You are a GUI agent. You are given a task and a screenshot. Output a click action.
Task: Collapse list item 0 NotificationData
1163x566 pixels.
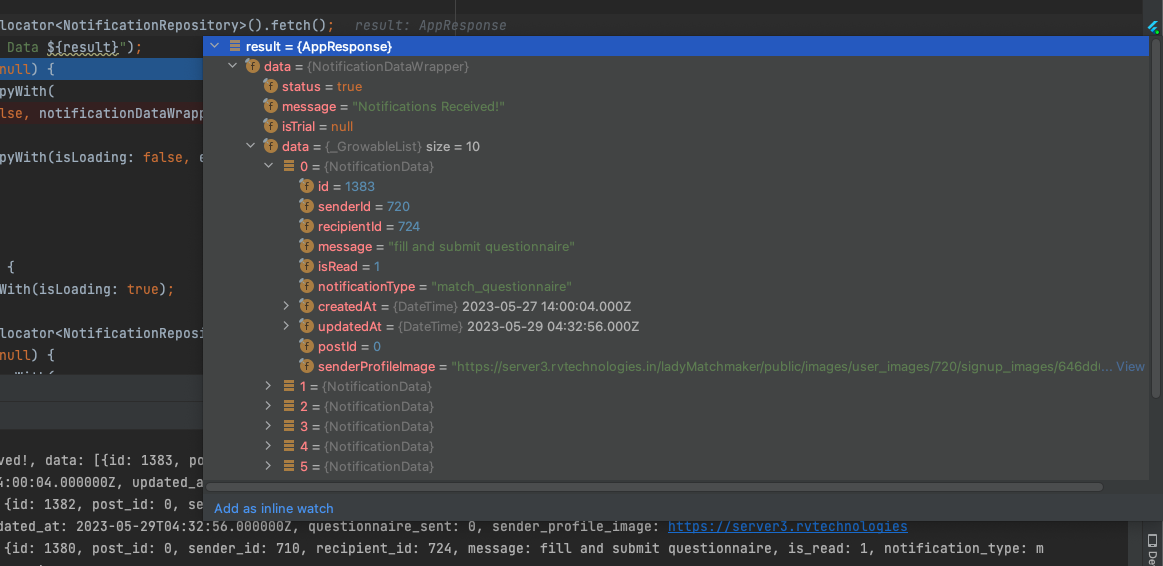click(x=268, y=166)
